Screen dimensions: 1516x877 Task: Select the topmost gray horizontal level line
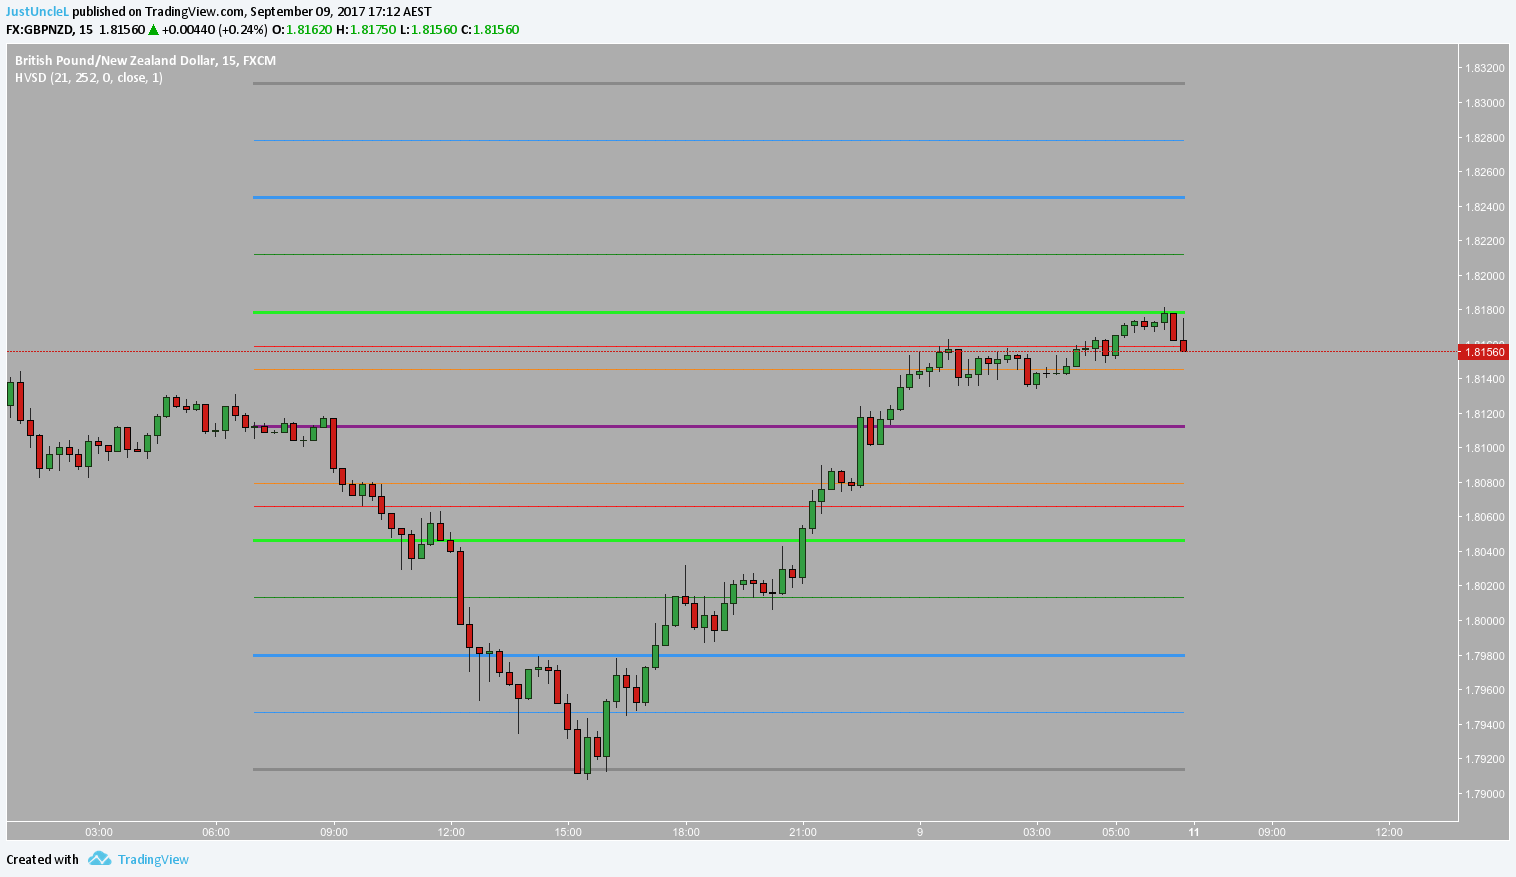[x=719, y=83]
